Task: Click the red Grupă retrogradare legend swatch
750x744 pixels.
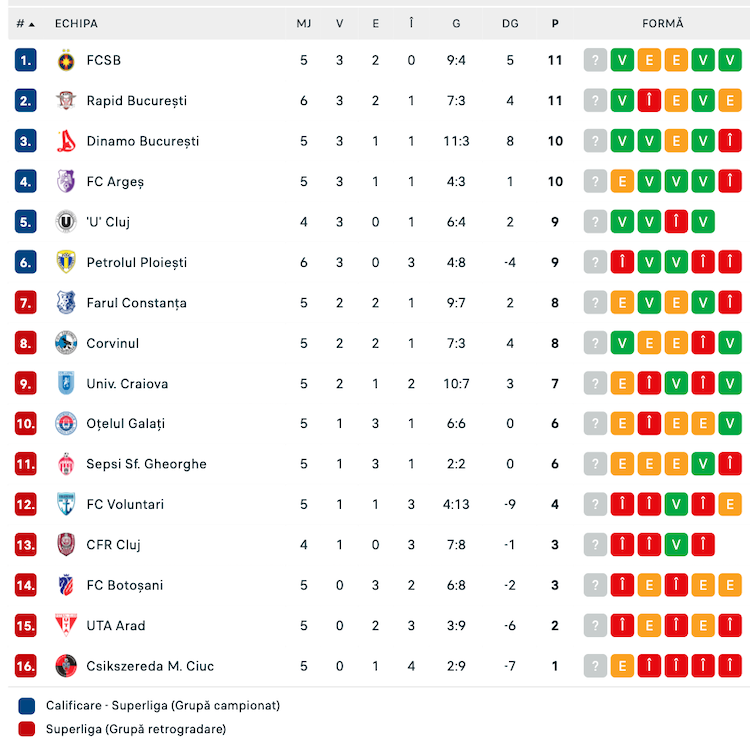Action: click(27, 729)
